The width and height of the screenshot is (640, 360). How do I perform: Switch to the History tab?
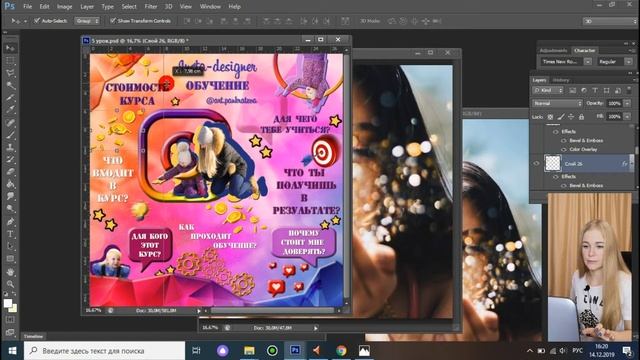pyautogui.click(x=560, y=80)
